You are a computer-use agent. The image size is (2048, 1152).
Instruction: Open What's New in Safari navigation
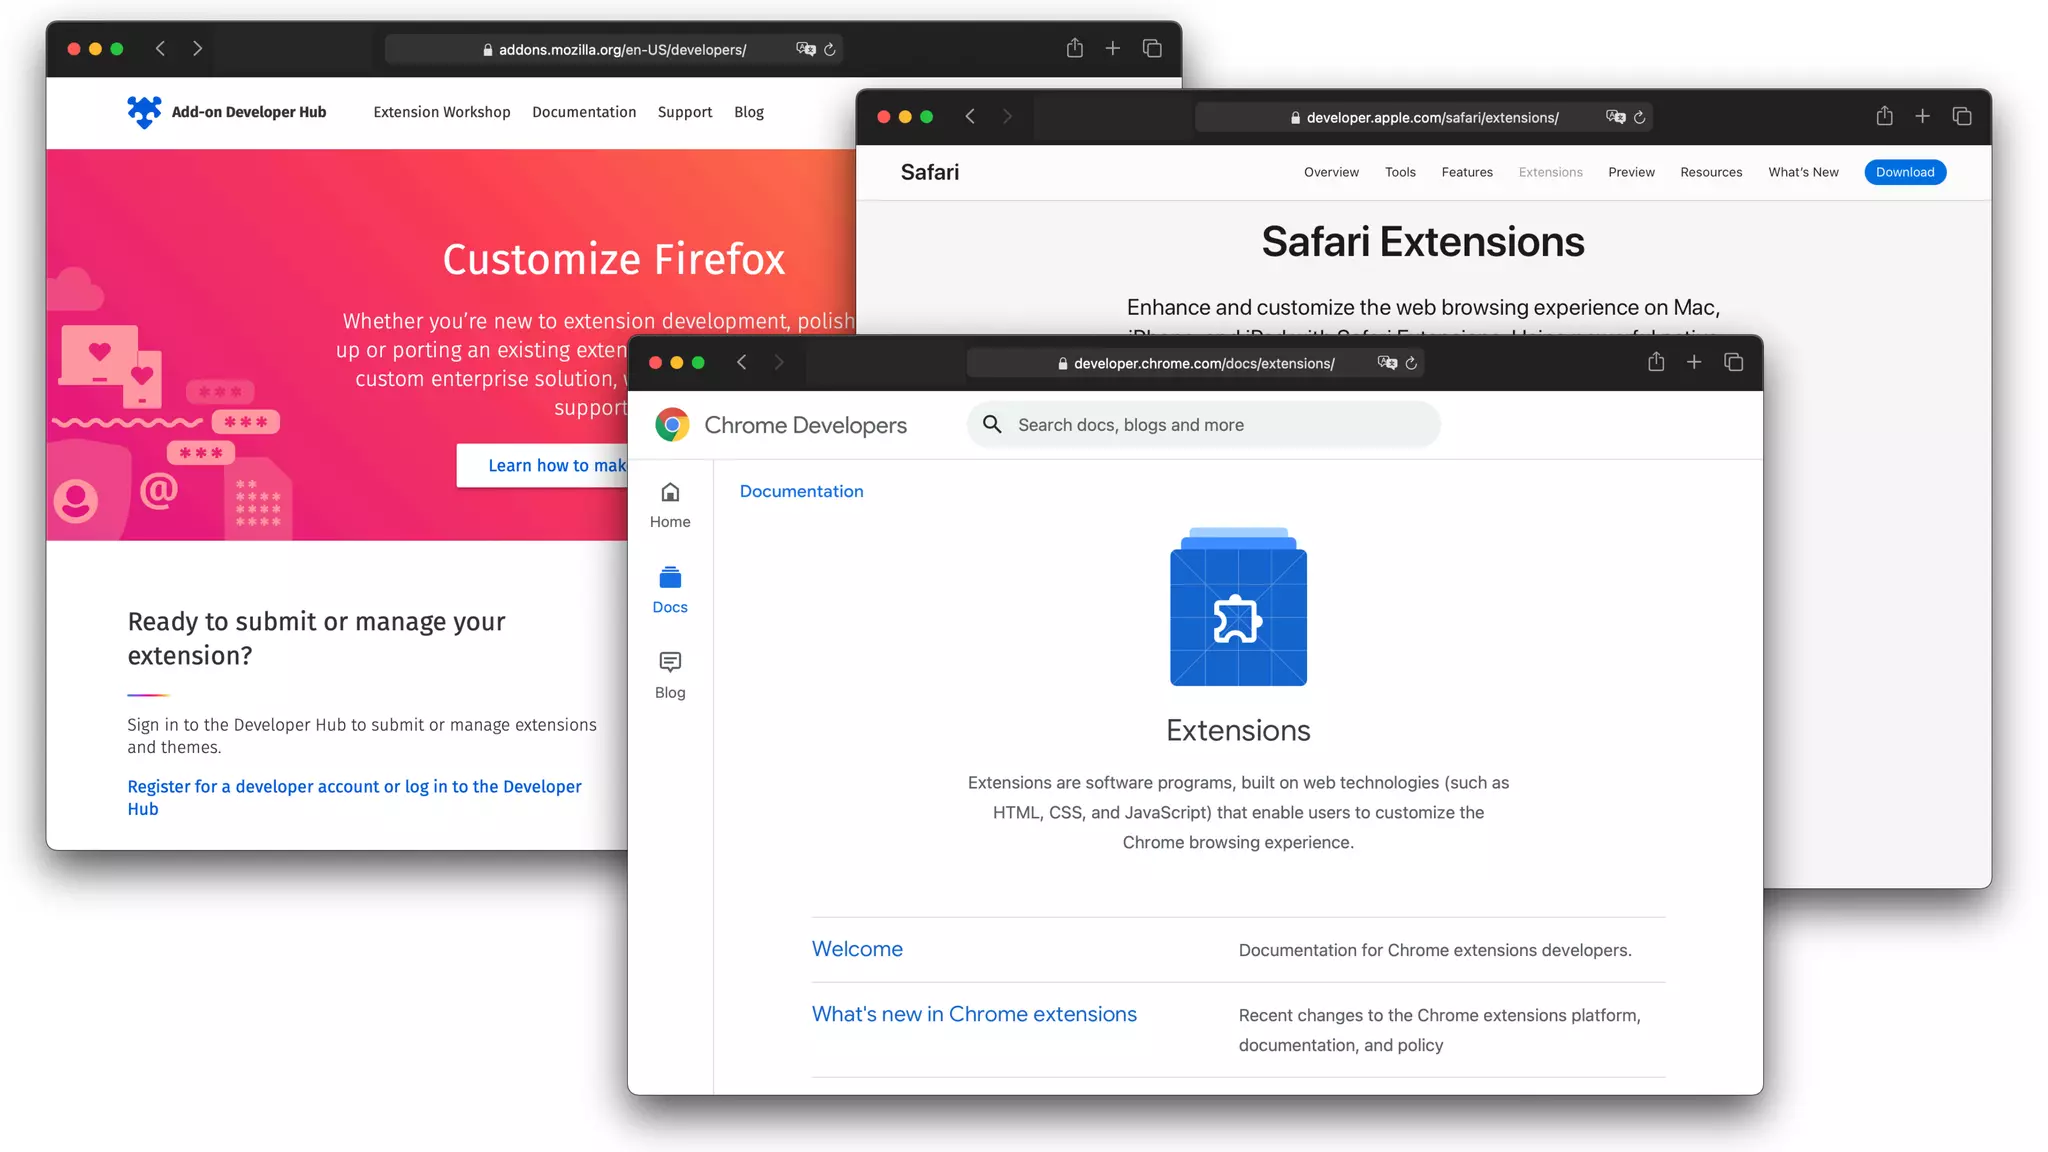(1802, 172)
